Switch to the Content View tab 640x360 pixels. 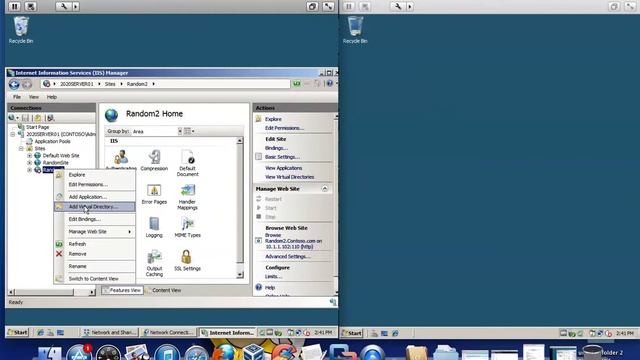coord(164,290)
